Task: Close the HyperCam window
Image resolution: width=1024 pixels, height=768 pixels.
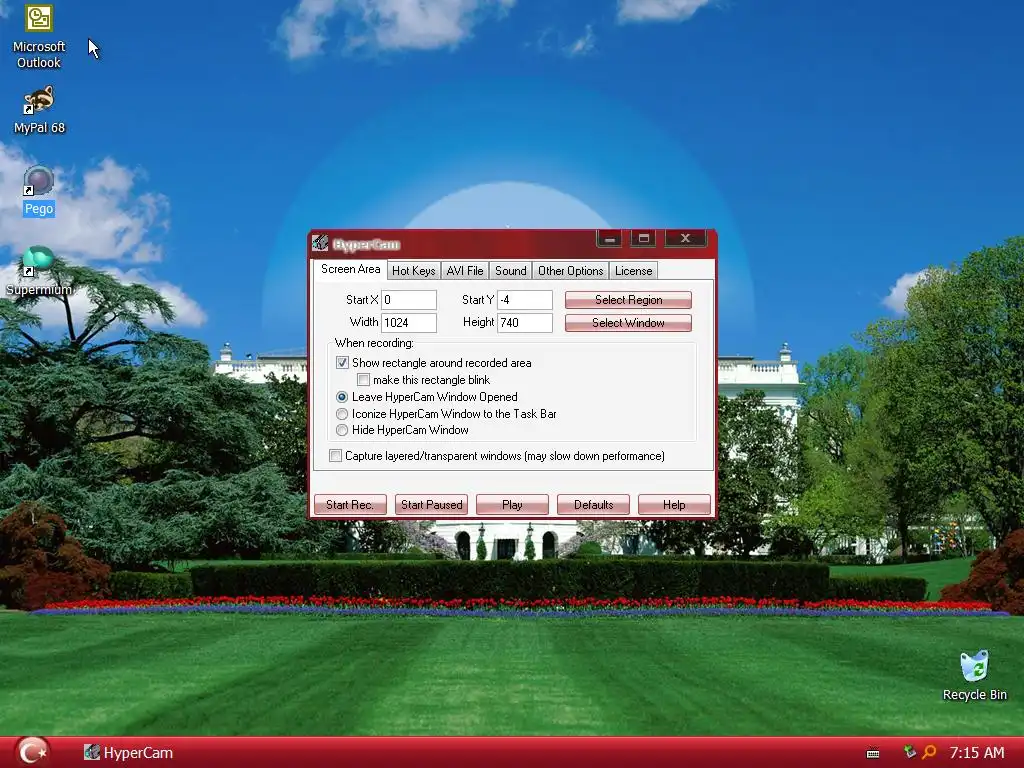Action: [685, 238]
